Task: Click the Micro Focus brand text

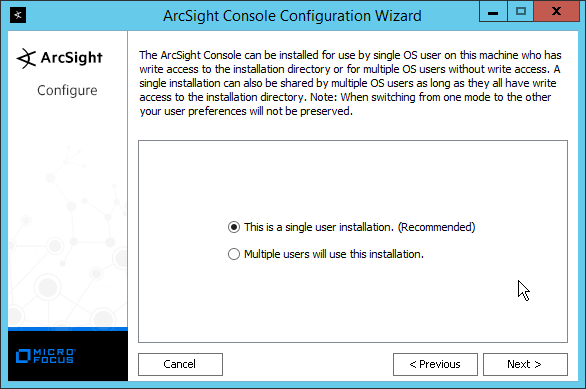Action: (x=54, y=356)
